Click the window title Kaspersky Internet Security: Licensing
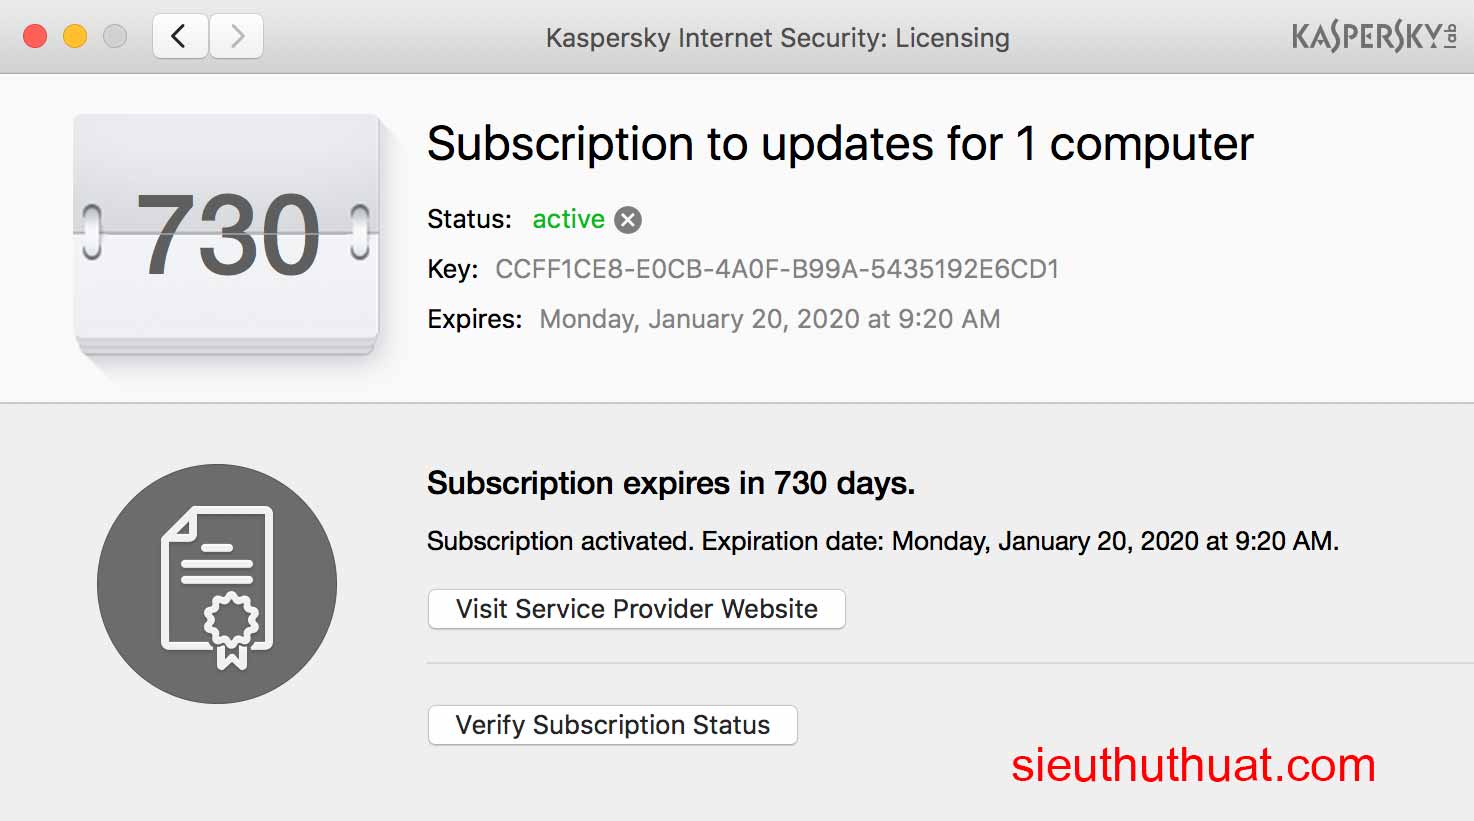Viewport: 1474px width, 821px height. (x=777, y=38)
